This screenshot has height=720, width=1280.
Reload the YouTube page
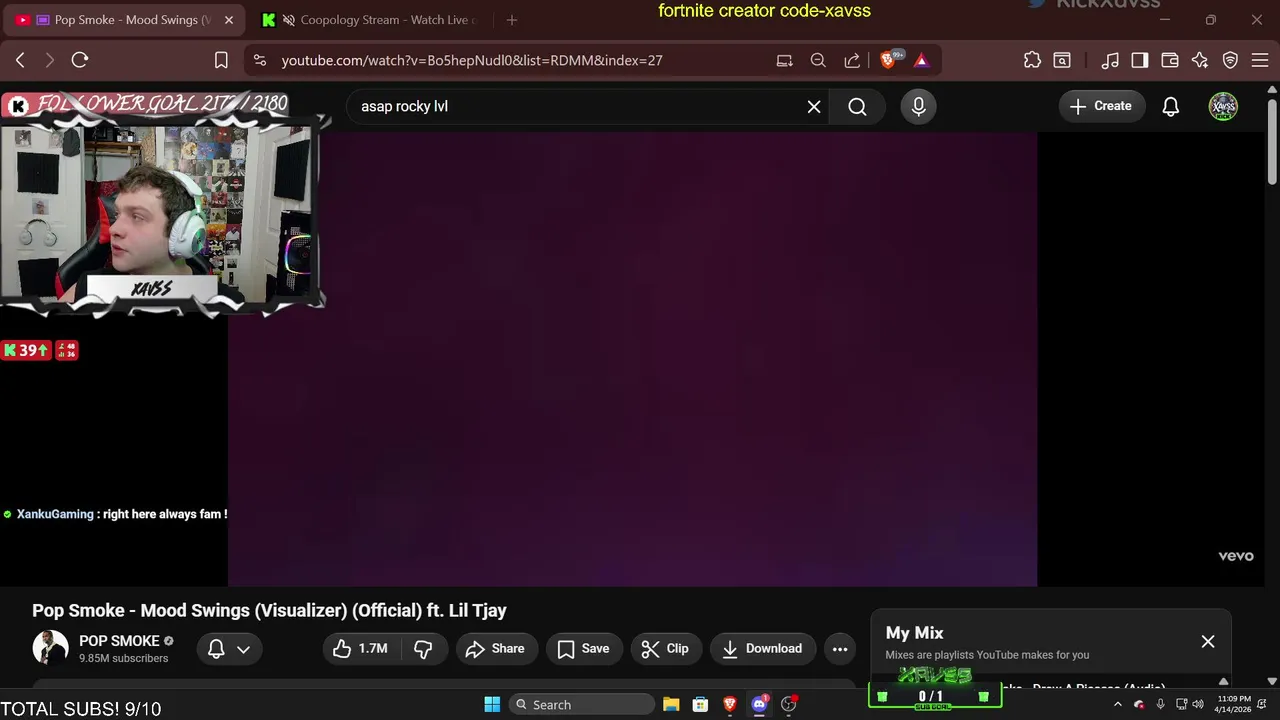pyautogui.click(x=80, y=60)
